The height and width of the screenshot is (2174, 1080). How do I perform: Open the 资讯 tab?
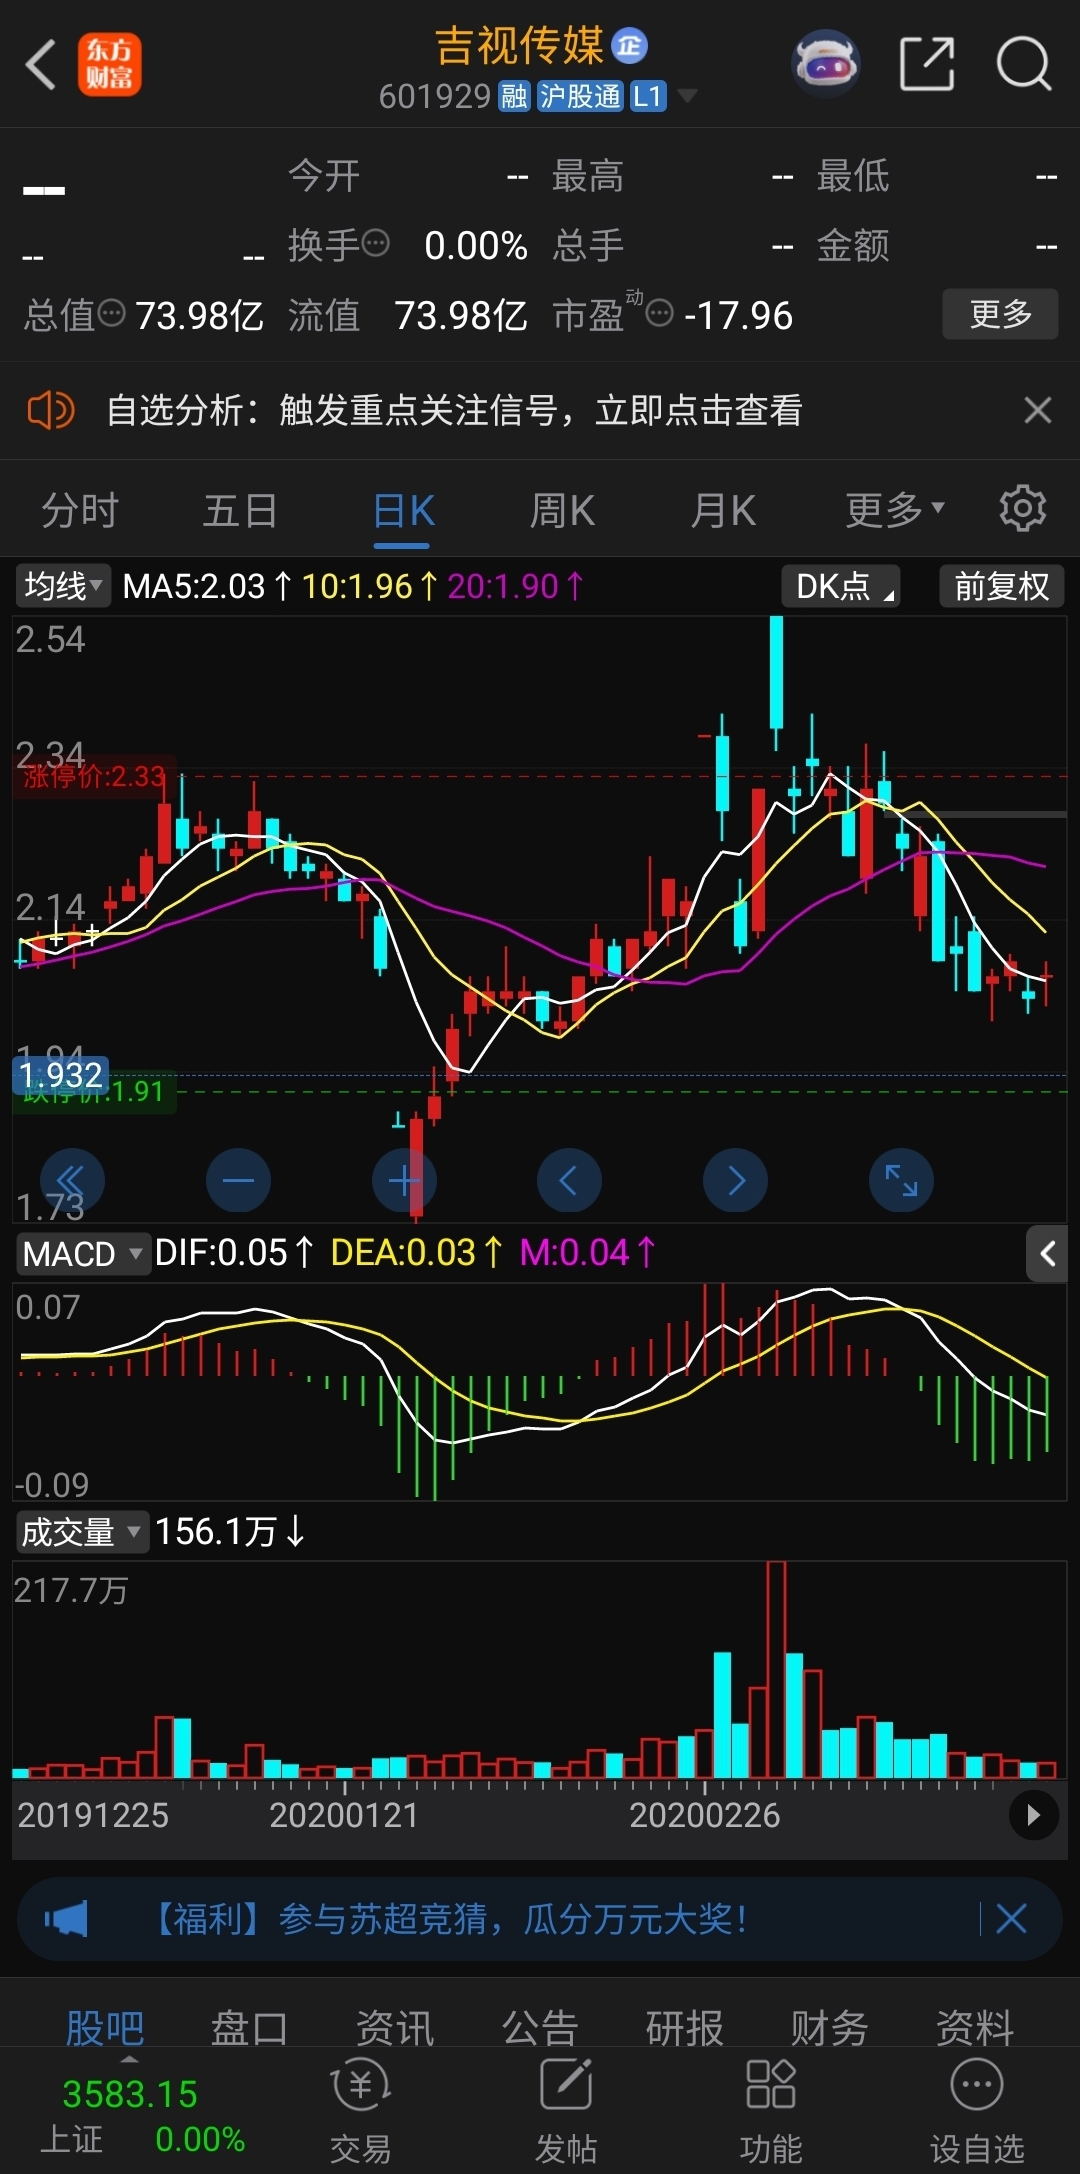pos(395,2028)
